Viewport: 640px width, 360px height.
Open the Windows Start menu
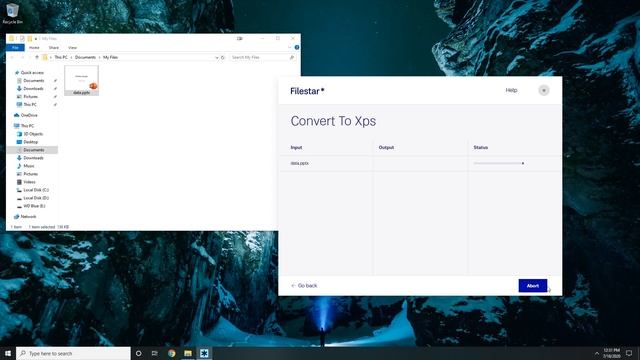pos(8,353)
